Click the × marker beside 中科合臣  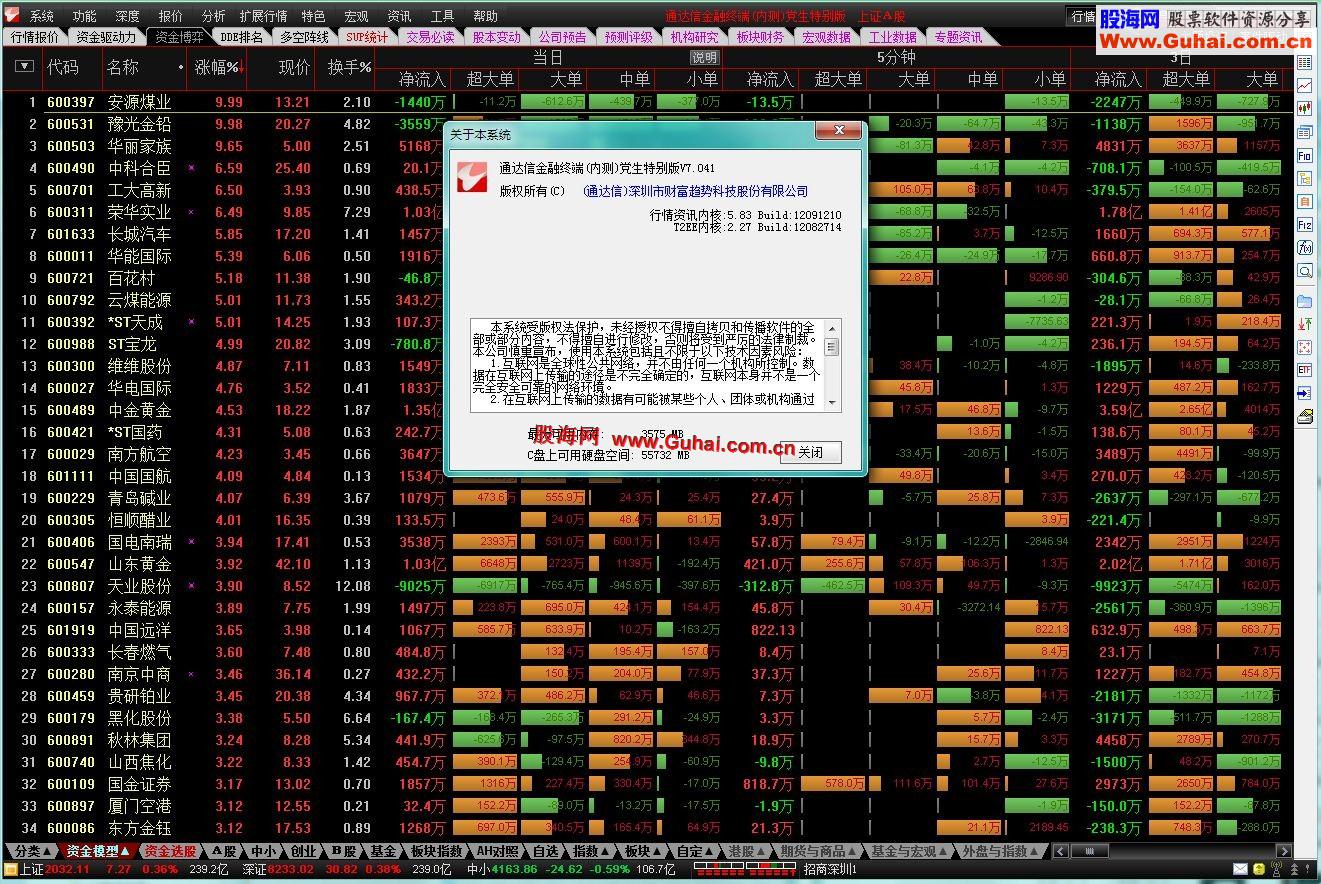(x=191, y=168)
